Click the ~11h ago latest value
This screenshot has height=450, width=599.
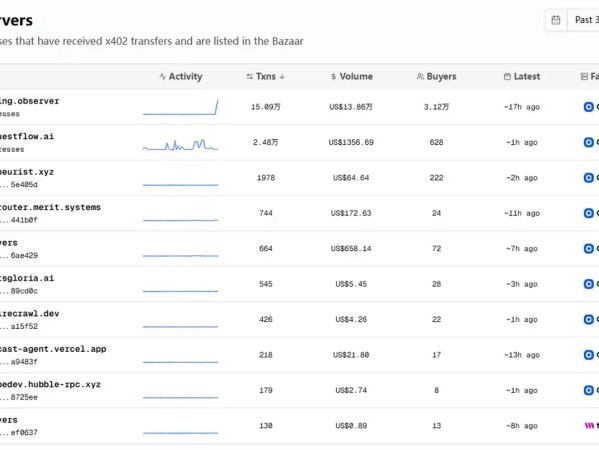522,213
